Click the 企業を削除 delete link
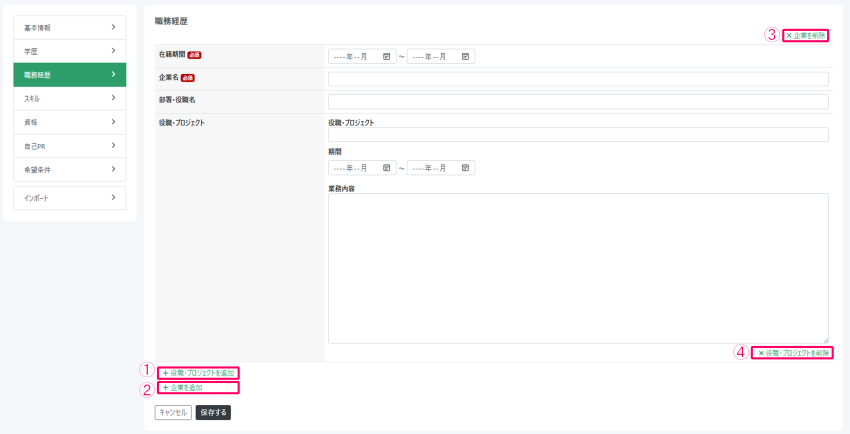 coord(805,35)
